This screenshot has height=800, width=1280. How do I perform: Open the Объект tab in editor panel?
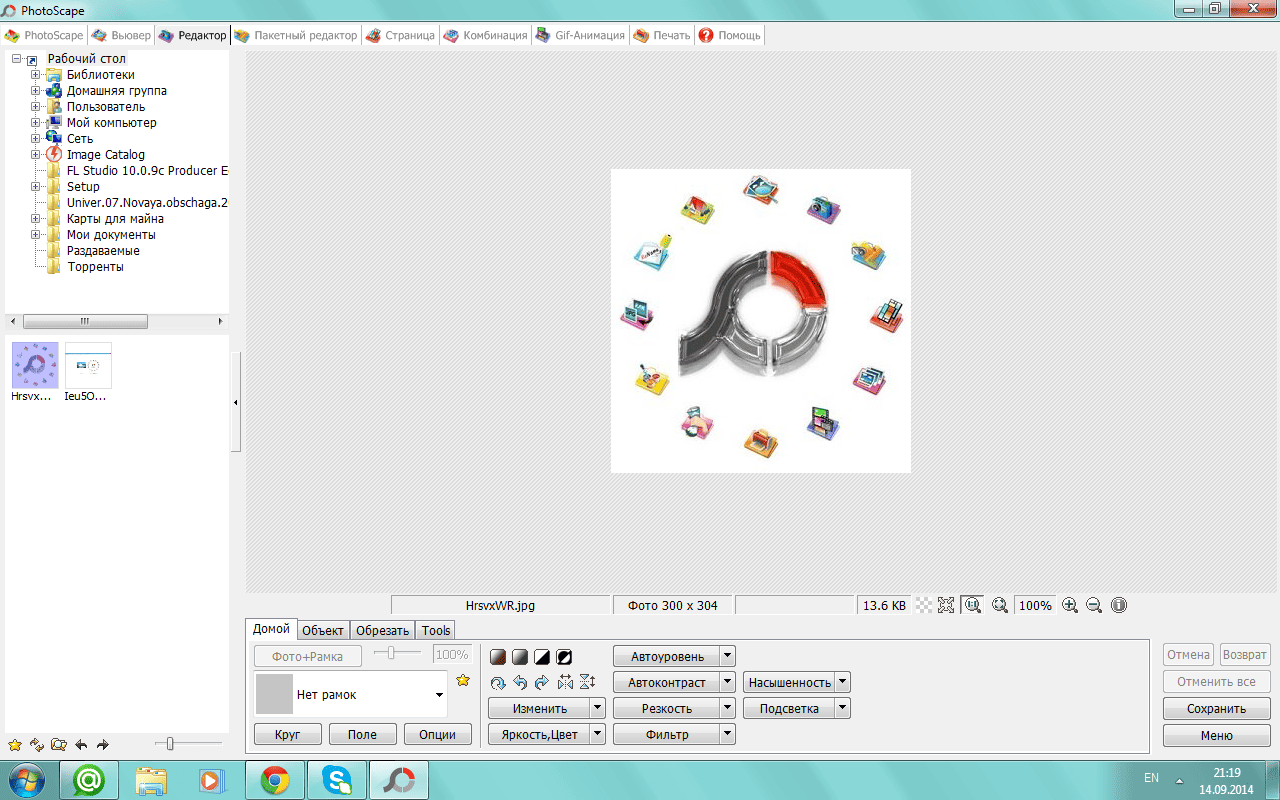tap(323, 630)
